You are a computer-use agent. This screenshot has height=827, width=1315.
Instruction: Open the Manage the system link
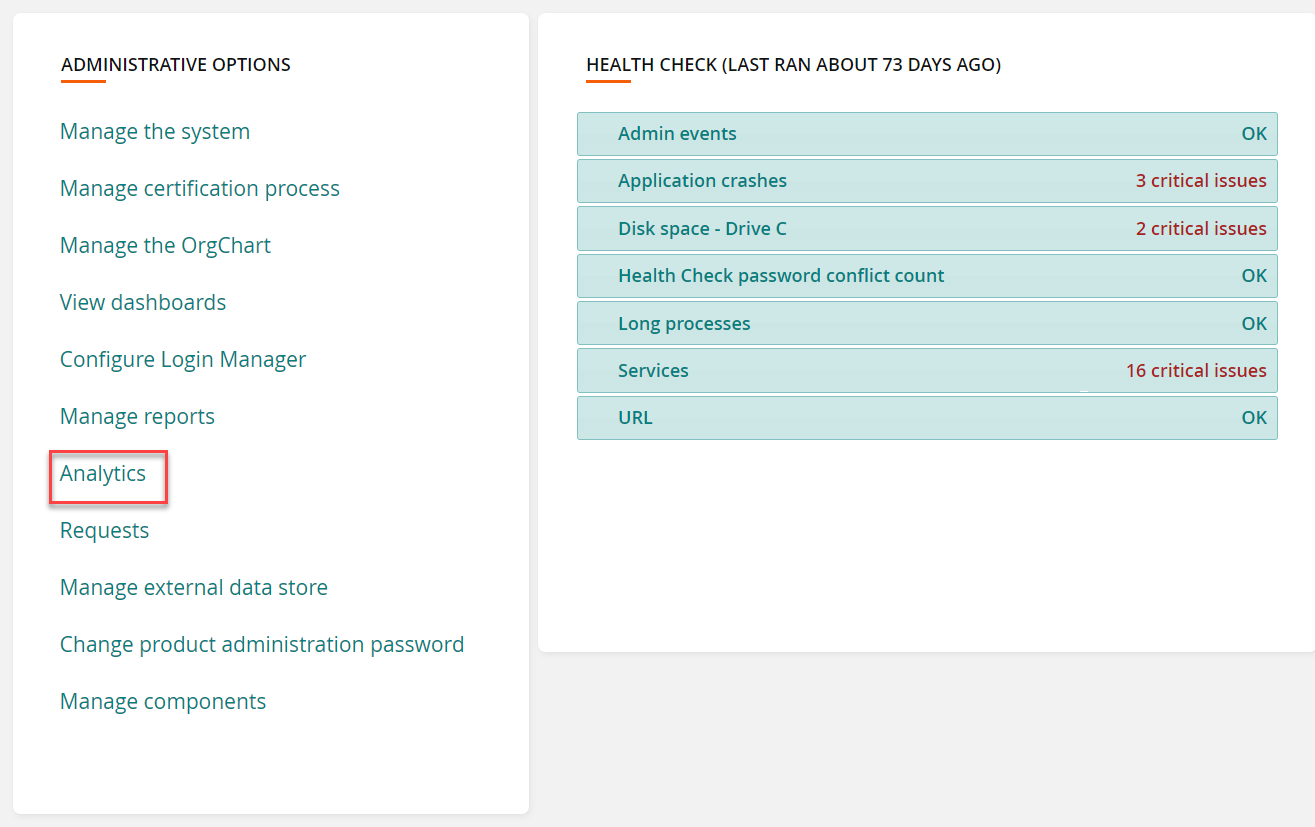coord(155,132)
